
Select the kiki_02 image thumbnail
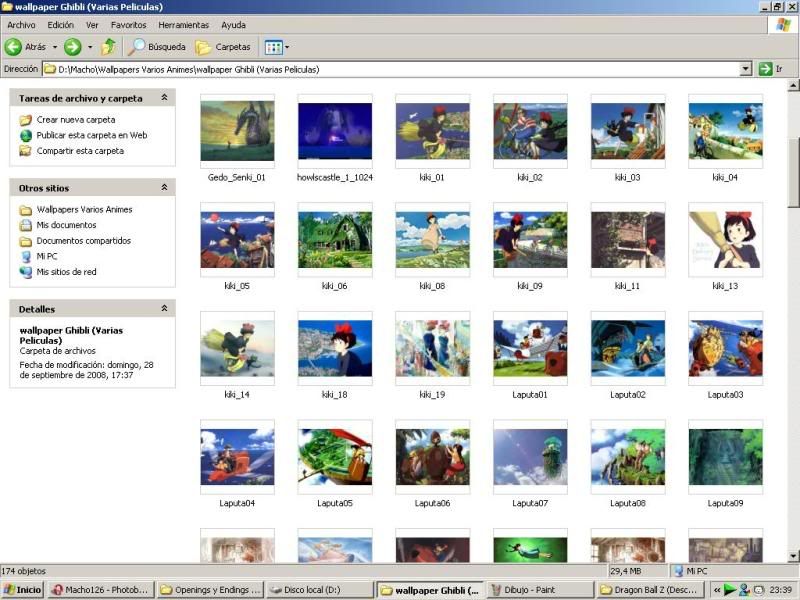click(x=530, y=131)
